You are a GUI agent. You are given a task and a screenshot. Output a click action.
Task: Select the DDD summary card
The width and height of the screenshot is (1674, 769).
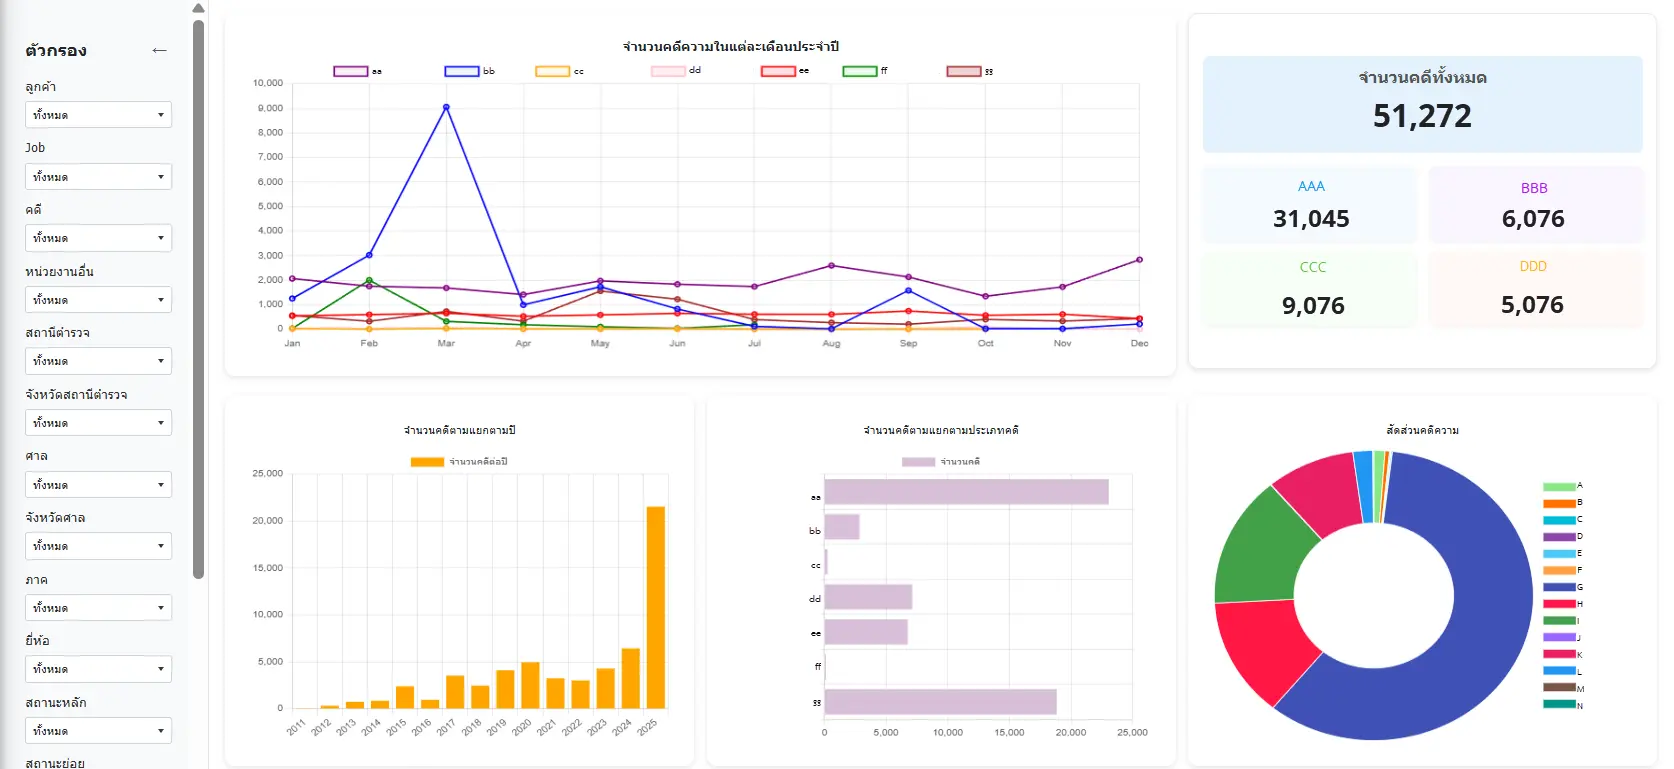[x=1535, y=290]
